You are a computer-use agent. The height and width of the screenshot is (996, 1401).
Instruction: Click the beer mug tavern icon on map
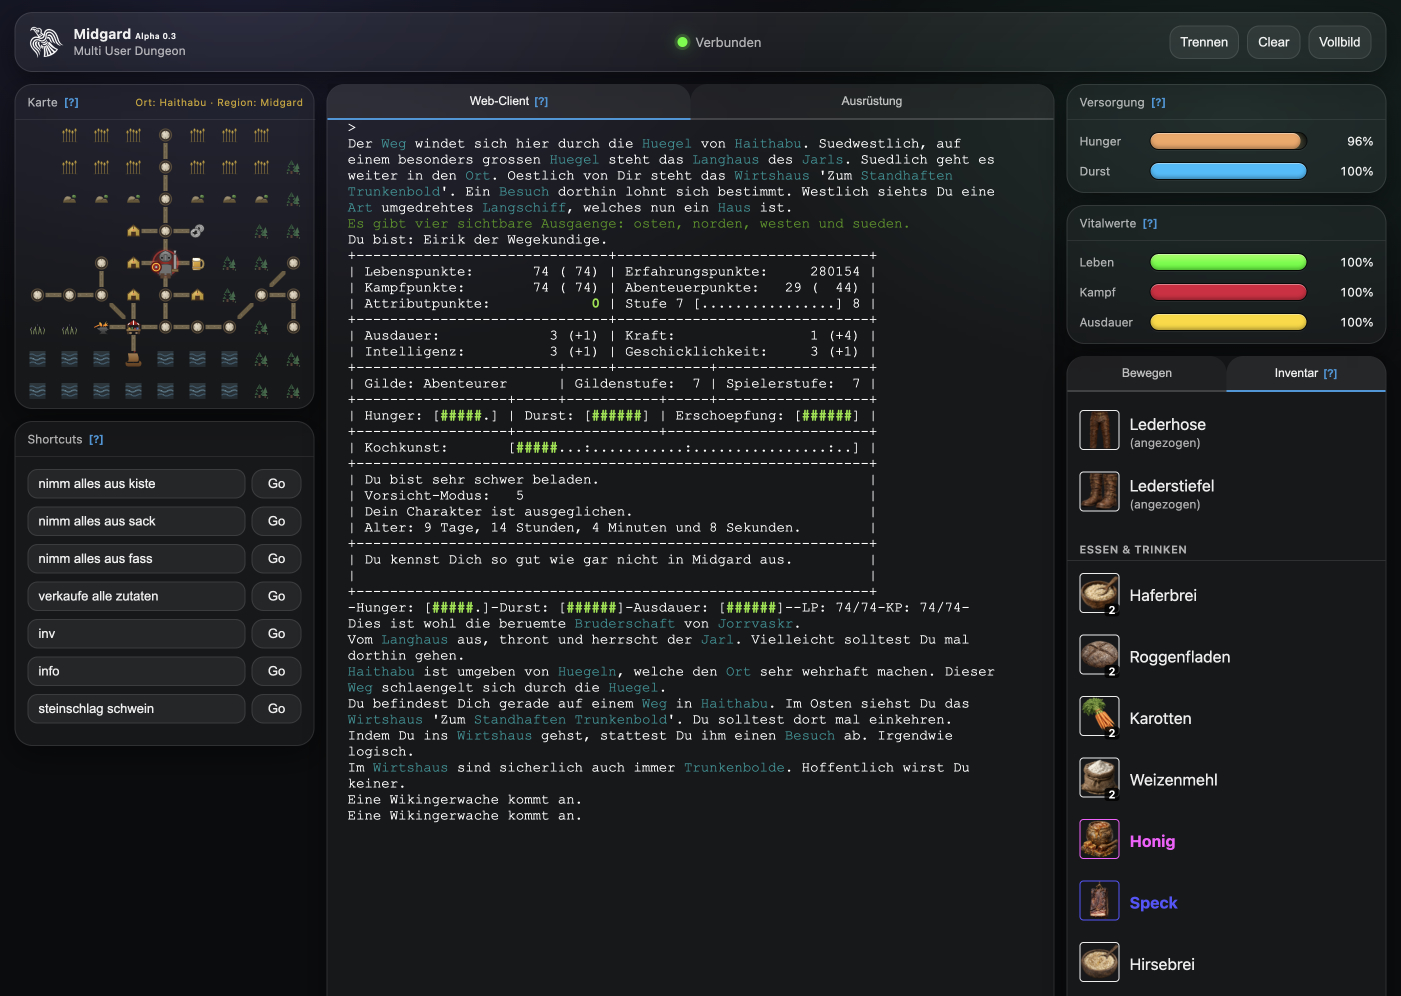pos(198,264)
